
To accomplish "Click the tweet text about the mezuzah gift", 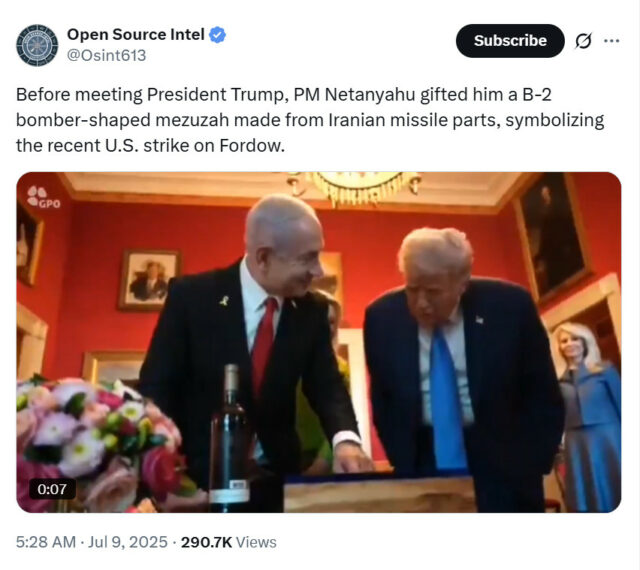I will point(310,120).
